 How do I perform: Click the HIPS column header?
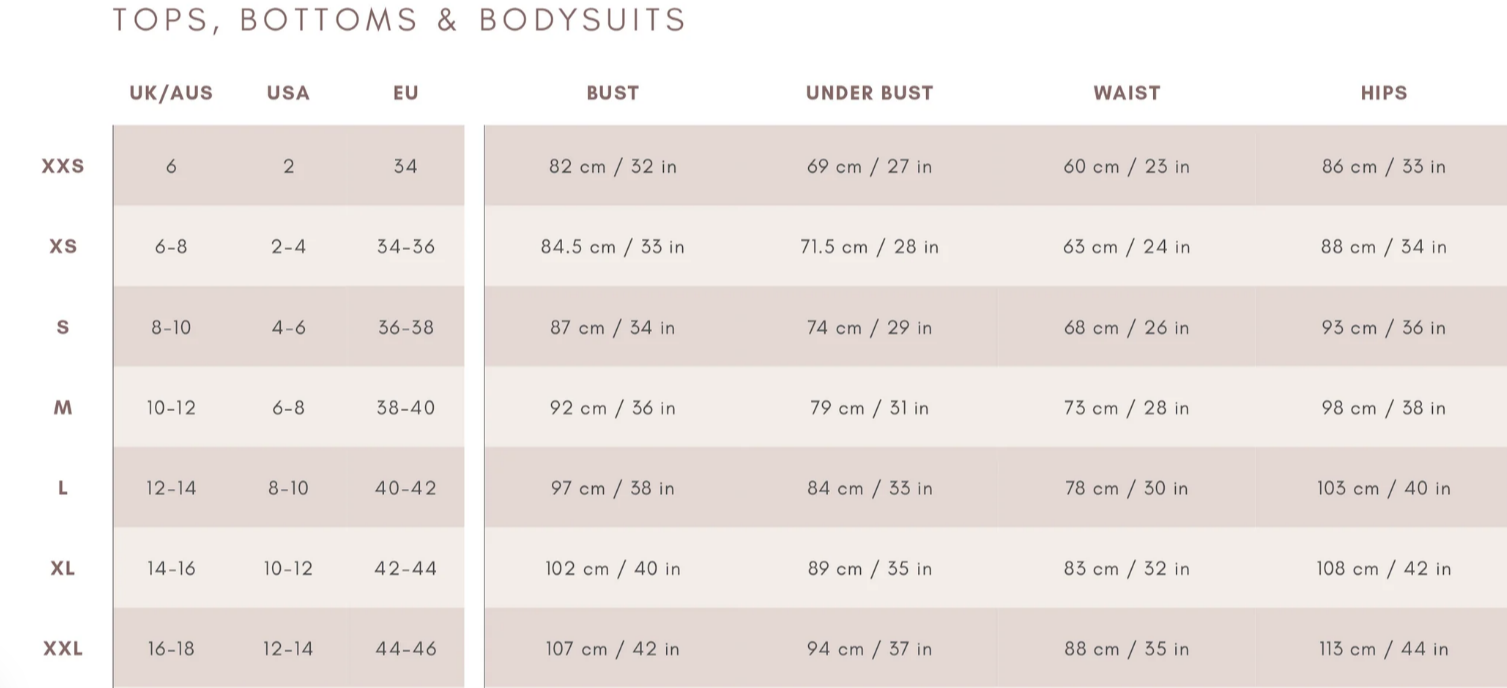(x=1383, y=93)
